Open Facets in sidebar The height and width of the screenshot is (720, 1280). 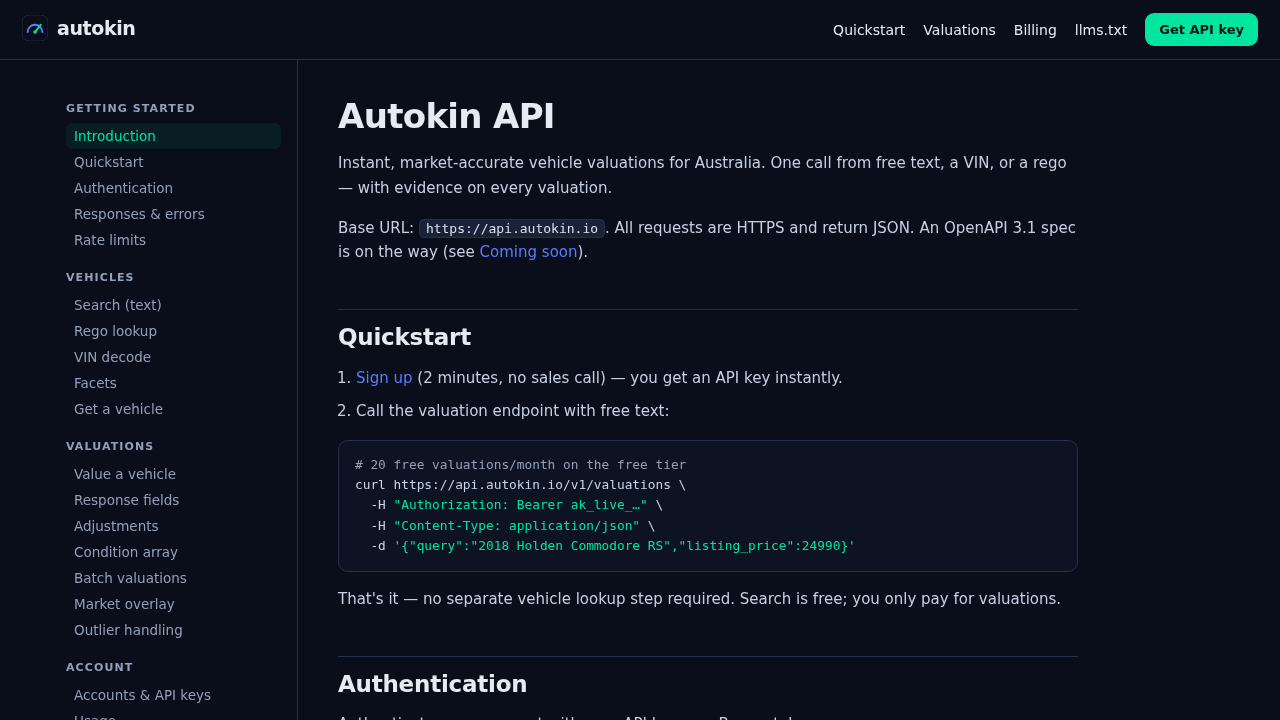(x=173, y=383)
